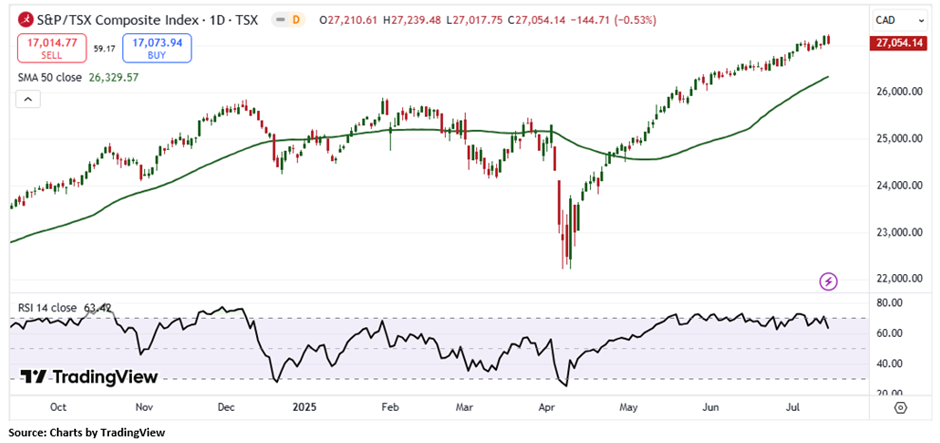Screen dimensions: 940x443
Task: Click the 2025 label on time axis
Action: click(x=303, y=408)
